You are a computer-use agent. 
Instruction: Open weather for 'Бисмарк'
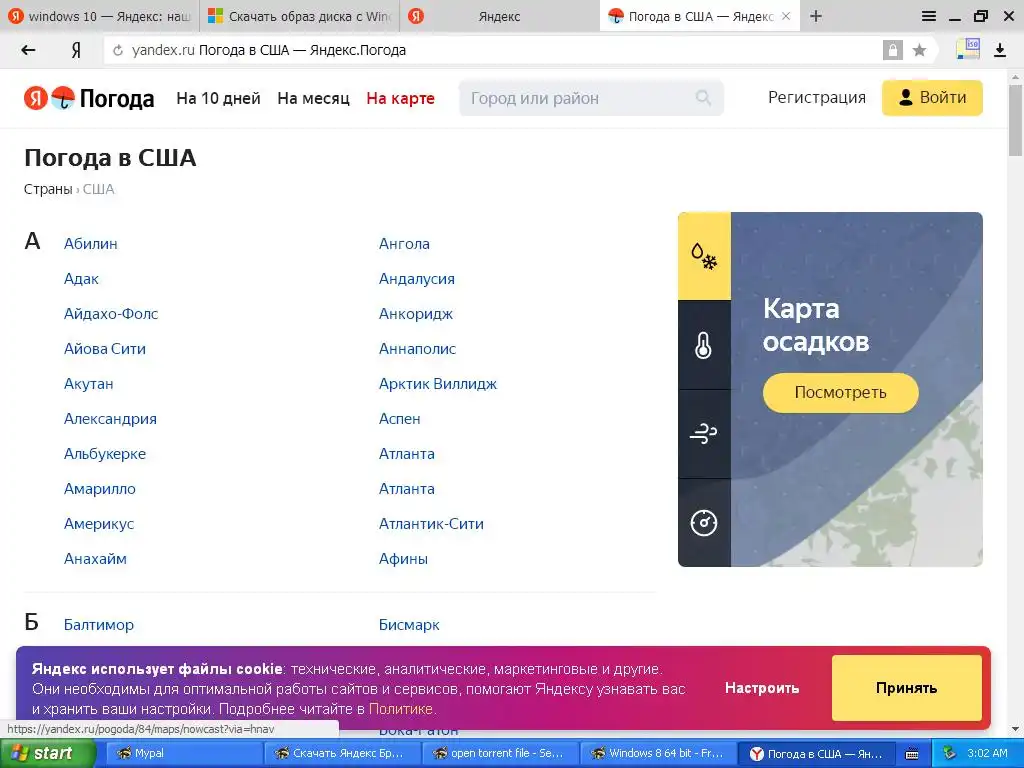coord(409,625)
